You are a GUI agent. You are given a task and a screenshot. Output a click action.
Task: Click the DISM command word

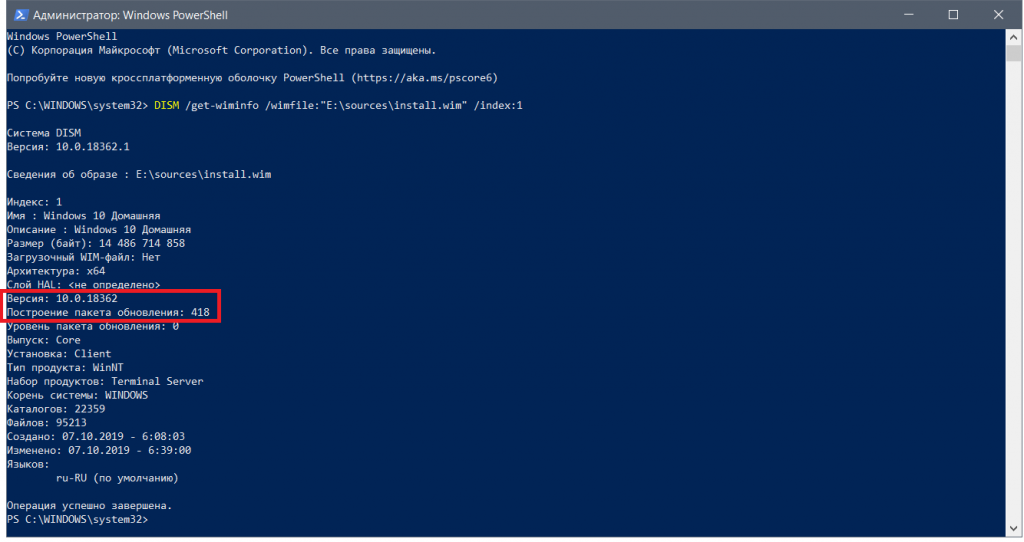[166, 105]
